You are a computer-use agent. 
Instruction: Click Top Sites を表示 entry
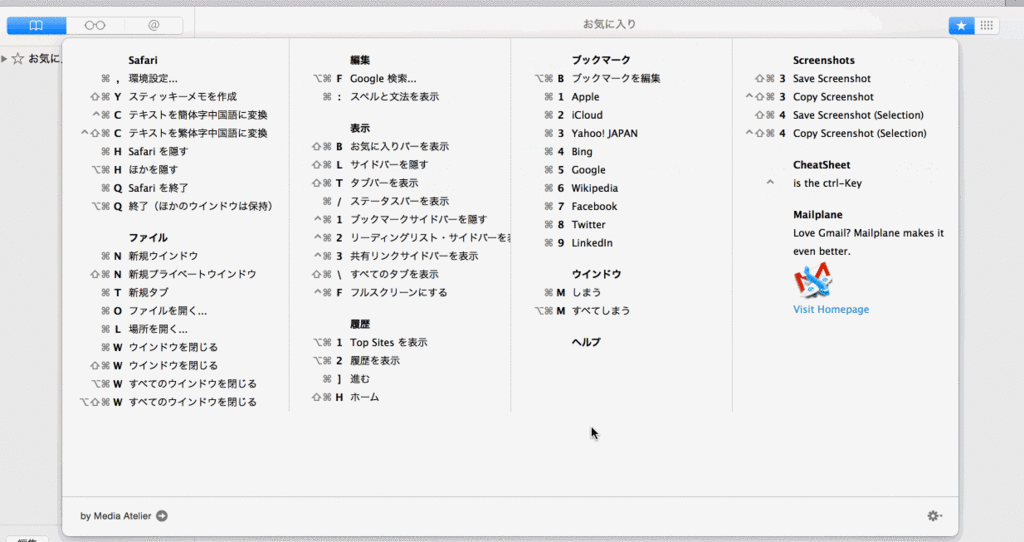[x=389, y=342]
